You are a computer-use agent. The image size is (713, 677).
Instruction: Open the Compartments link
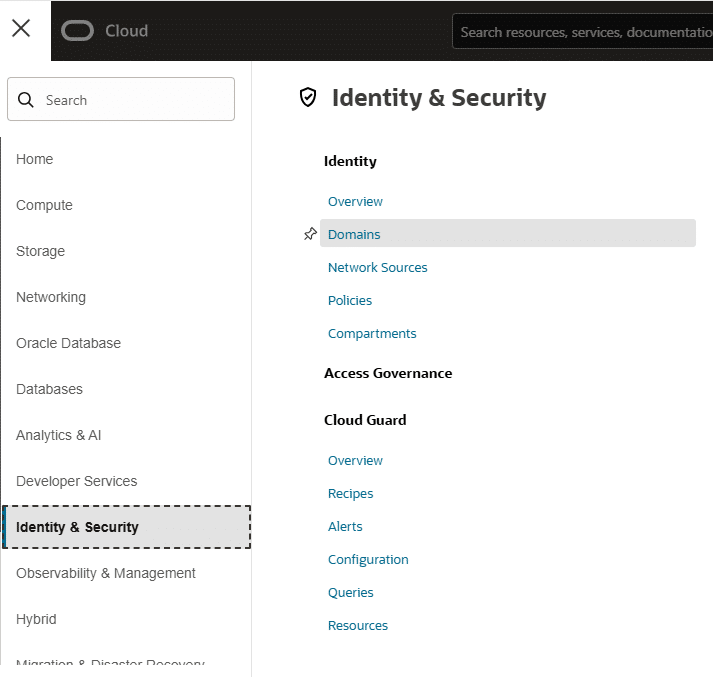pos(372,334)
